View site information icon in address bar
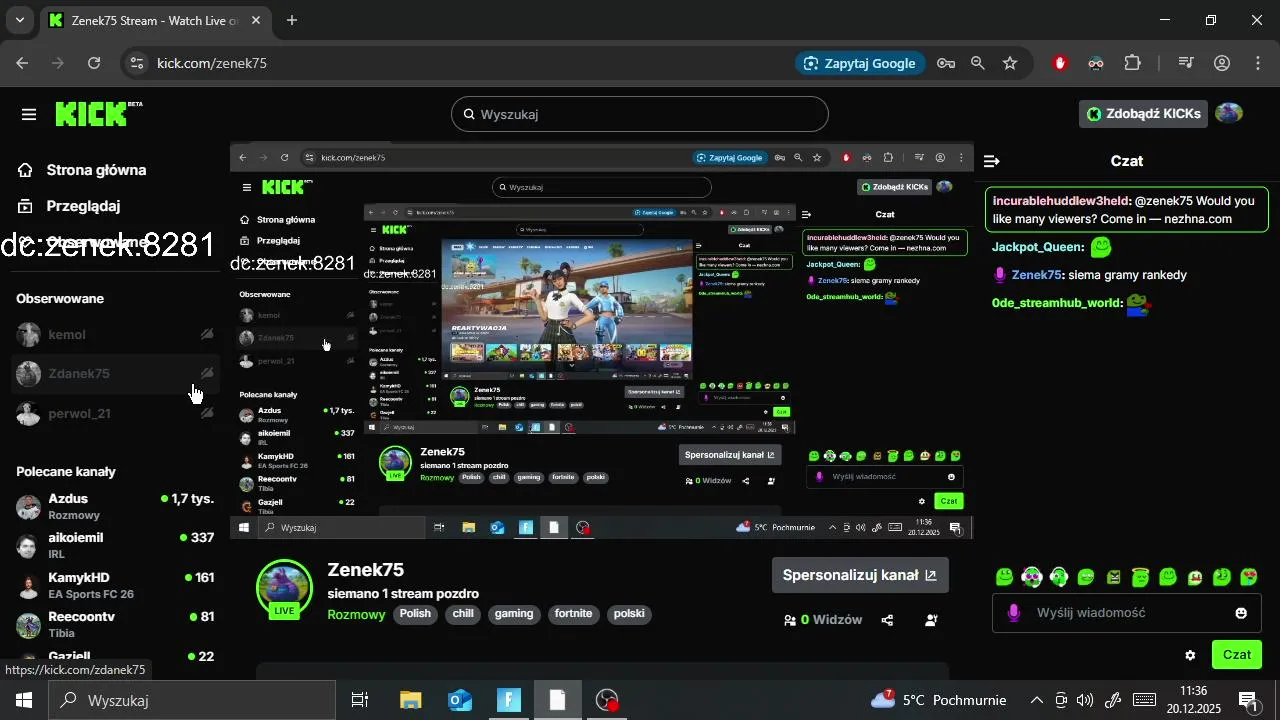The width and height of the screenshot is (1280, 720). point(137,63)
